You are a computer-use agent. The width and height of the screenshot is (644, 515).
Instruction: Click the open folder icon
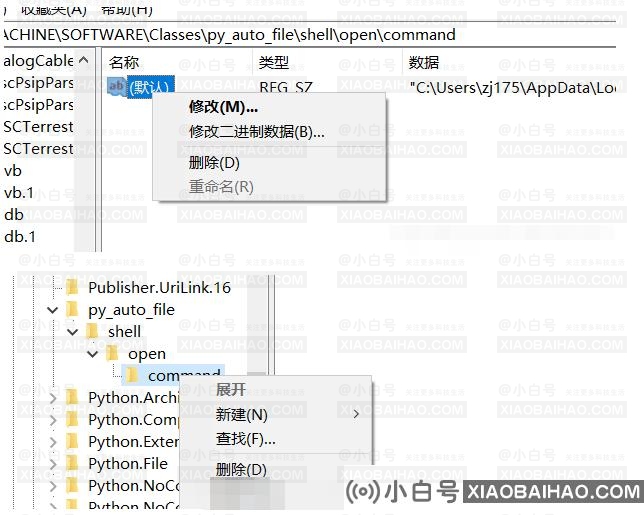click(x=112, y=354)
